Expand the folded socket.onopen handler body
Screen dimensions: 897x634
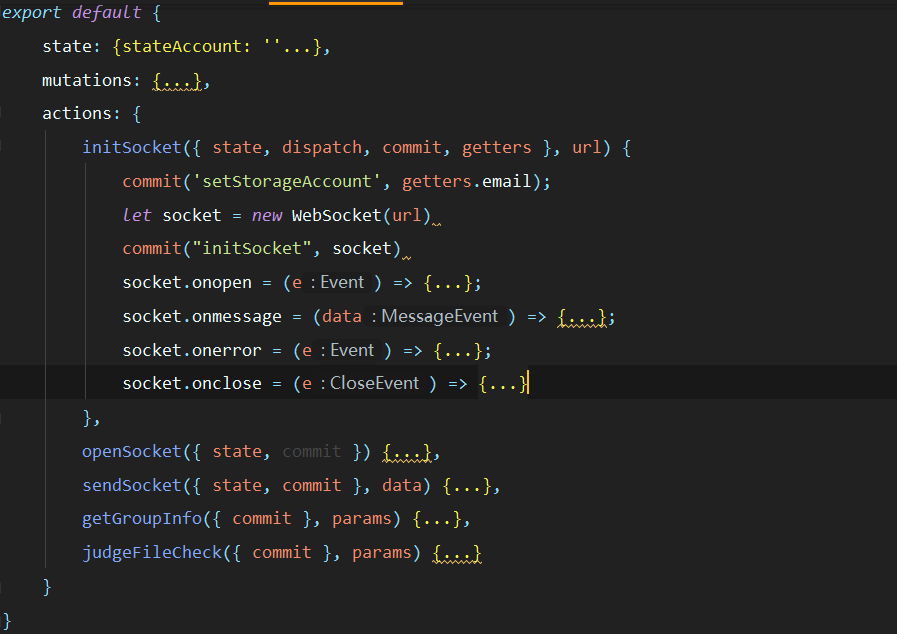click(x=448, y=283)
